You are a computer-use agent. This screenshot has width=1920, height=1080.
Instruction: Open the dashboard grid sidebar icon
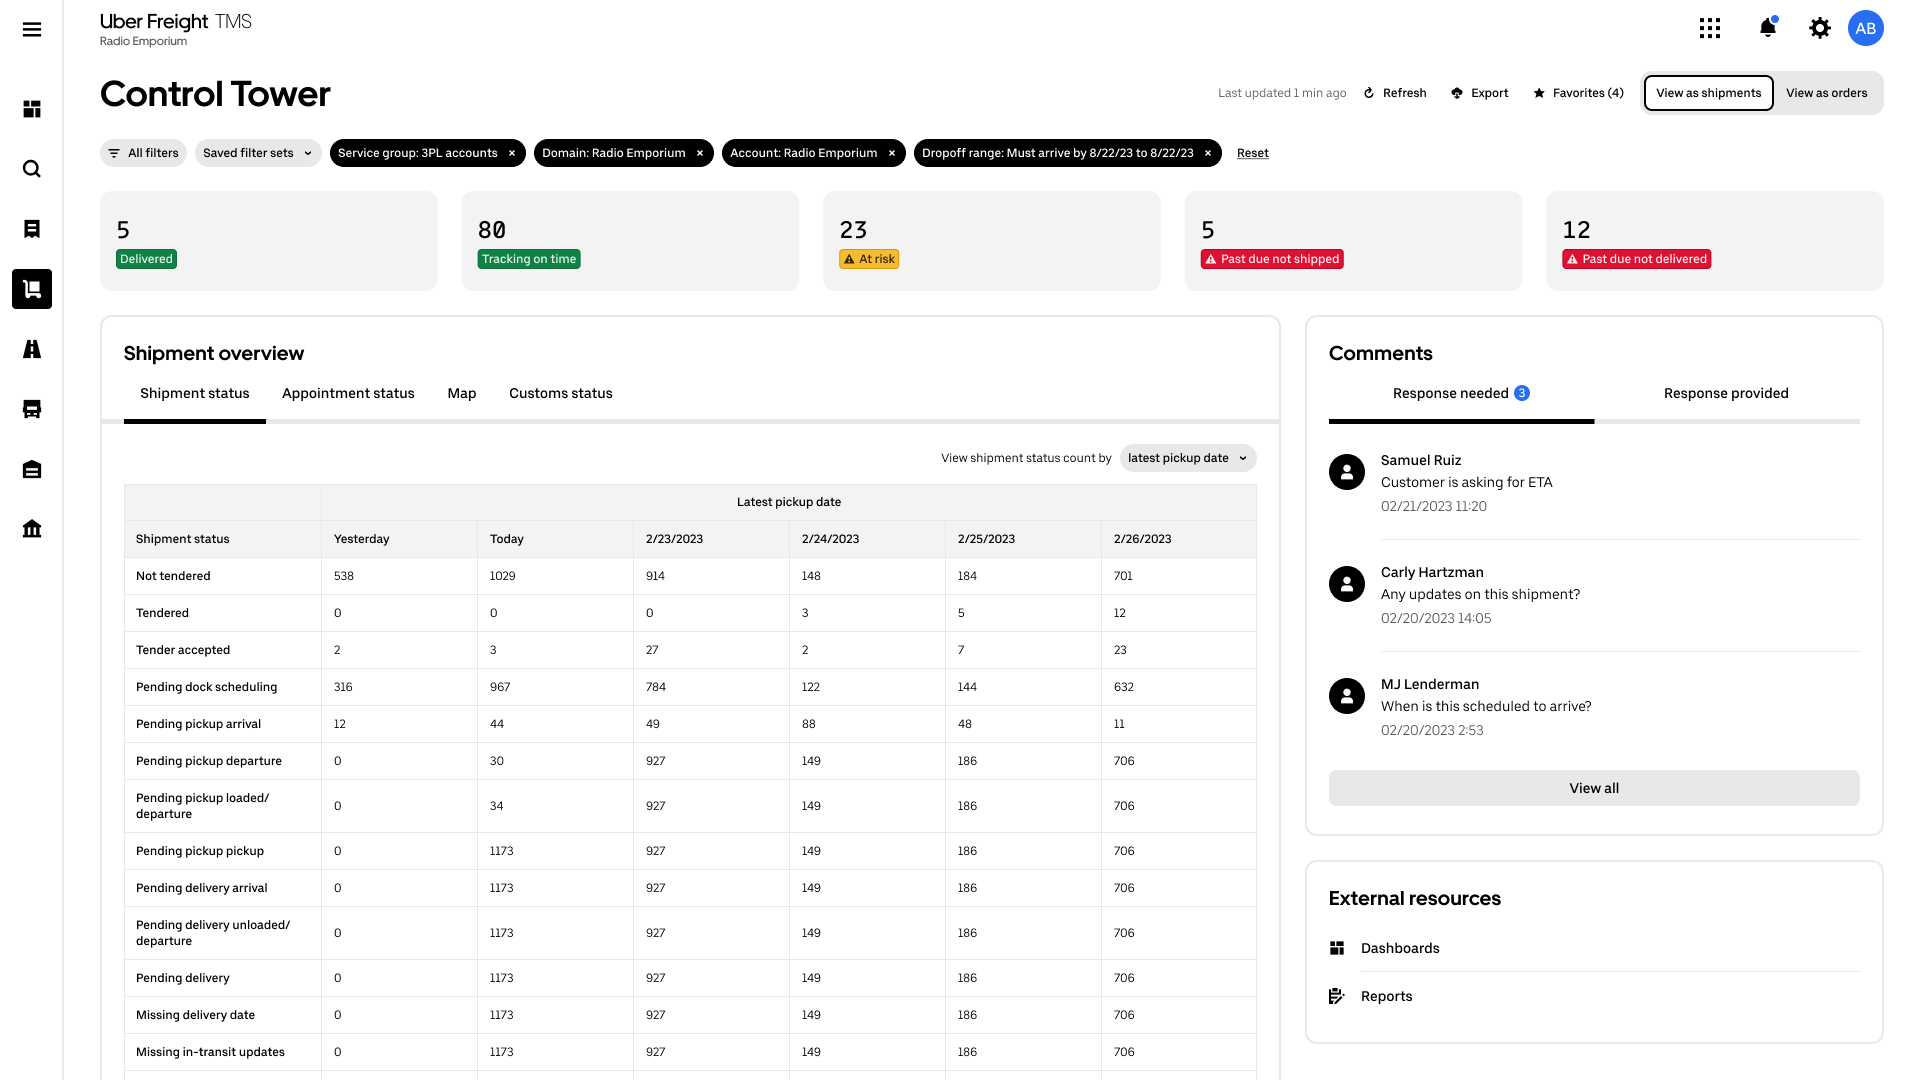pos(32,109)
